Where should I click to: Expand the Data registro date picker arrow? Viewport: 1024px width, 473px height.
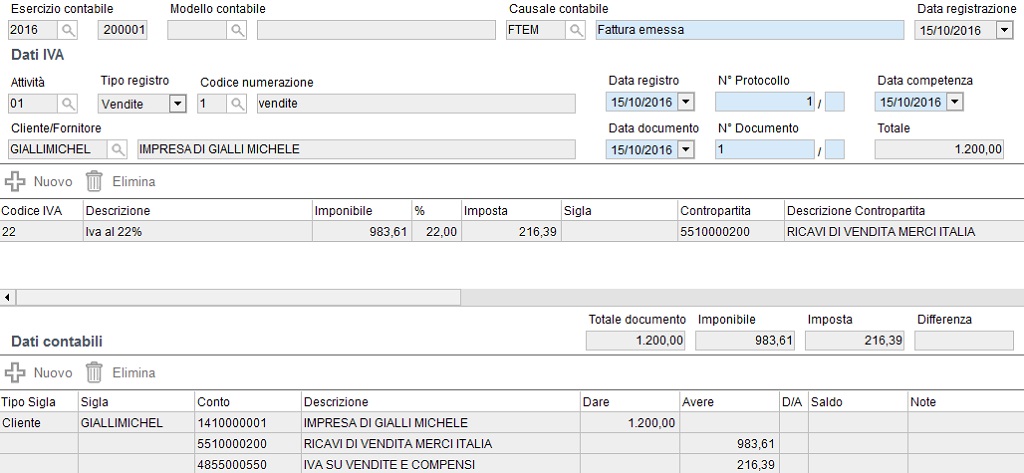point(685,102)
